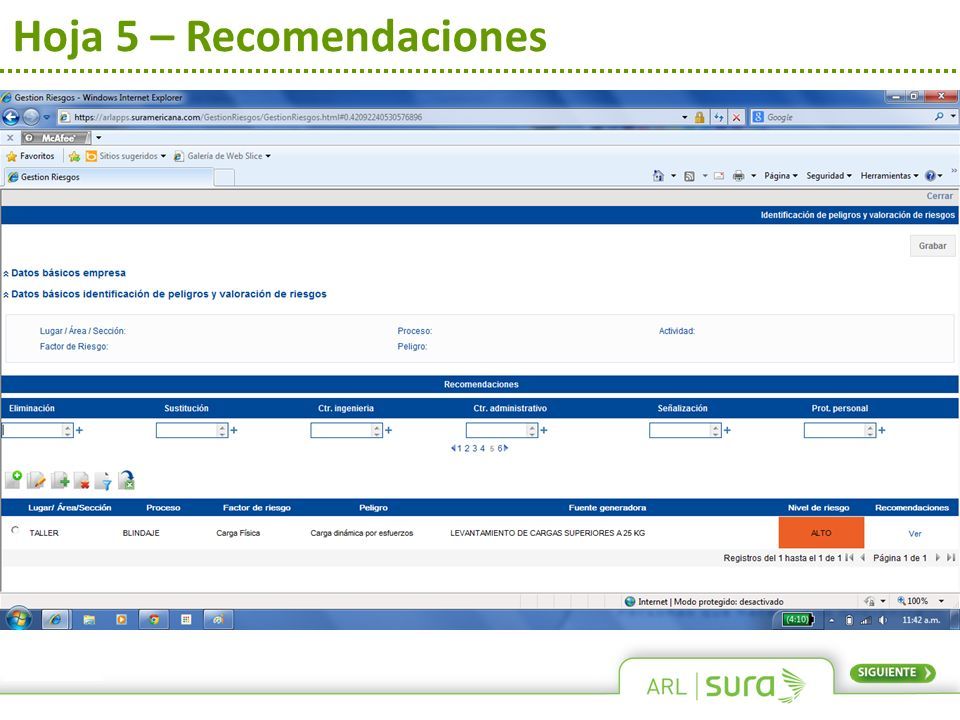This screenshot has width=960, height=720.
Task: Click the Prot. personal field stepper arrows
Action: point(870,430)
